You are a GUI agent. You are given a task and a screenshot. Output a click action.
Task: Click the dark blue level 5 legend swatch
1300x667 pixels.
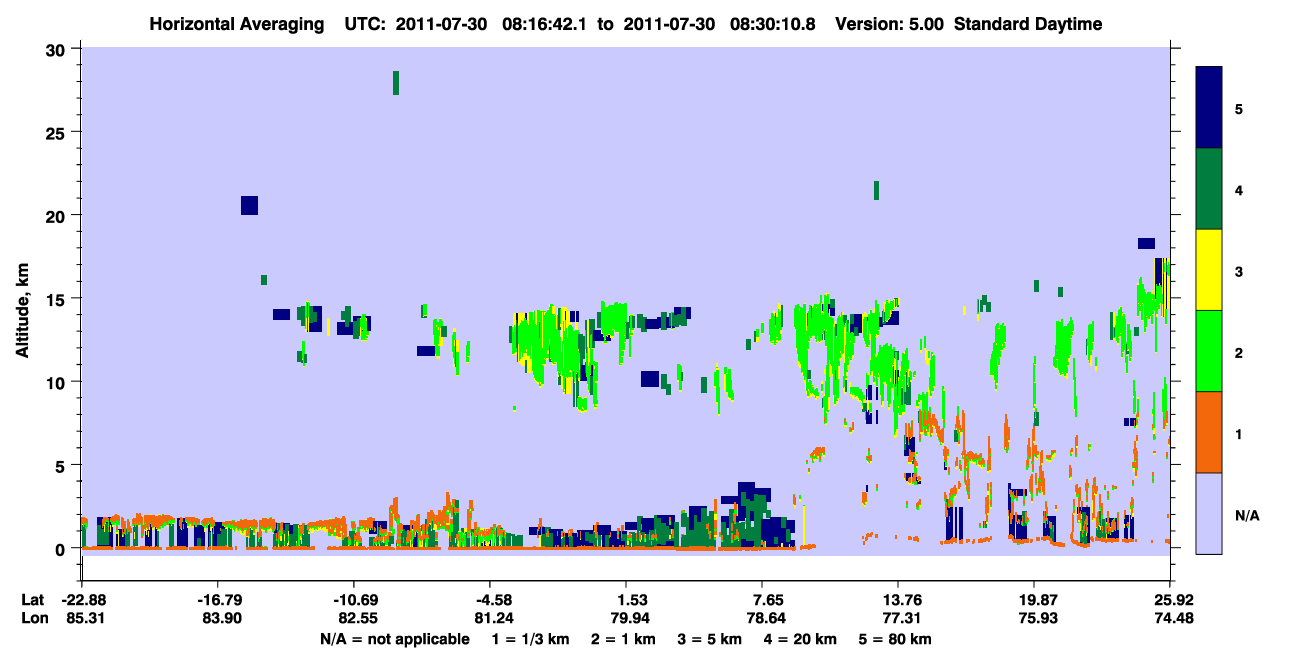coord(1209,108)
